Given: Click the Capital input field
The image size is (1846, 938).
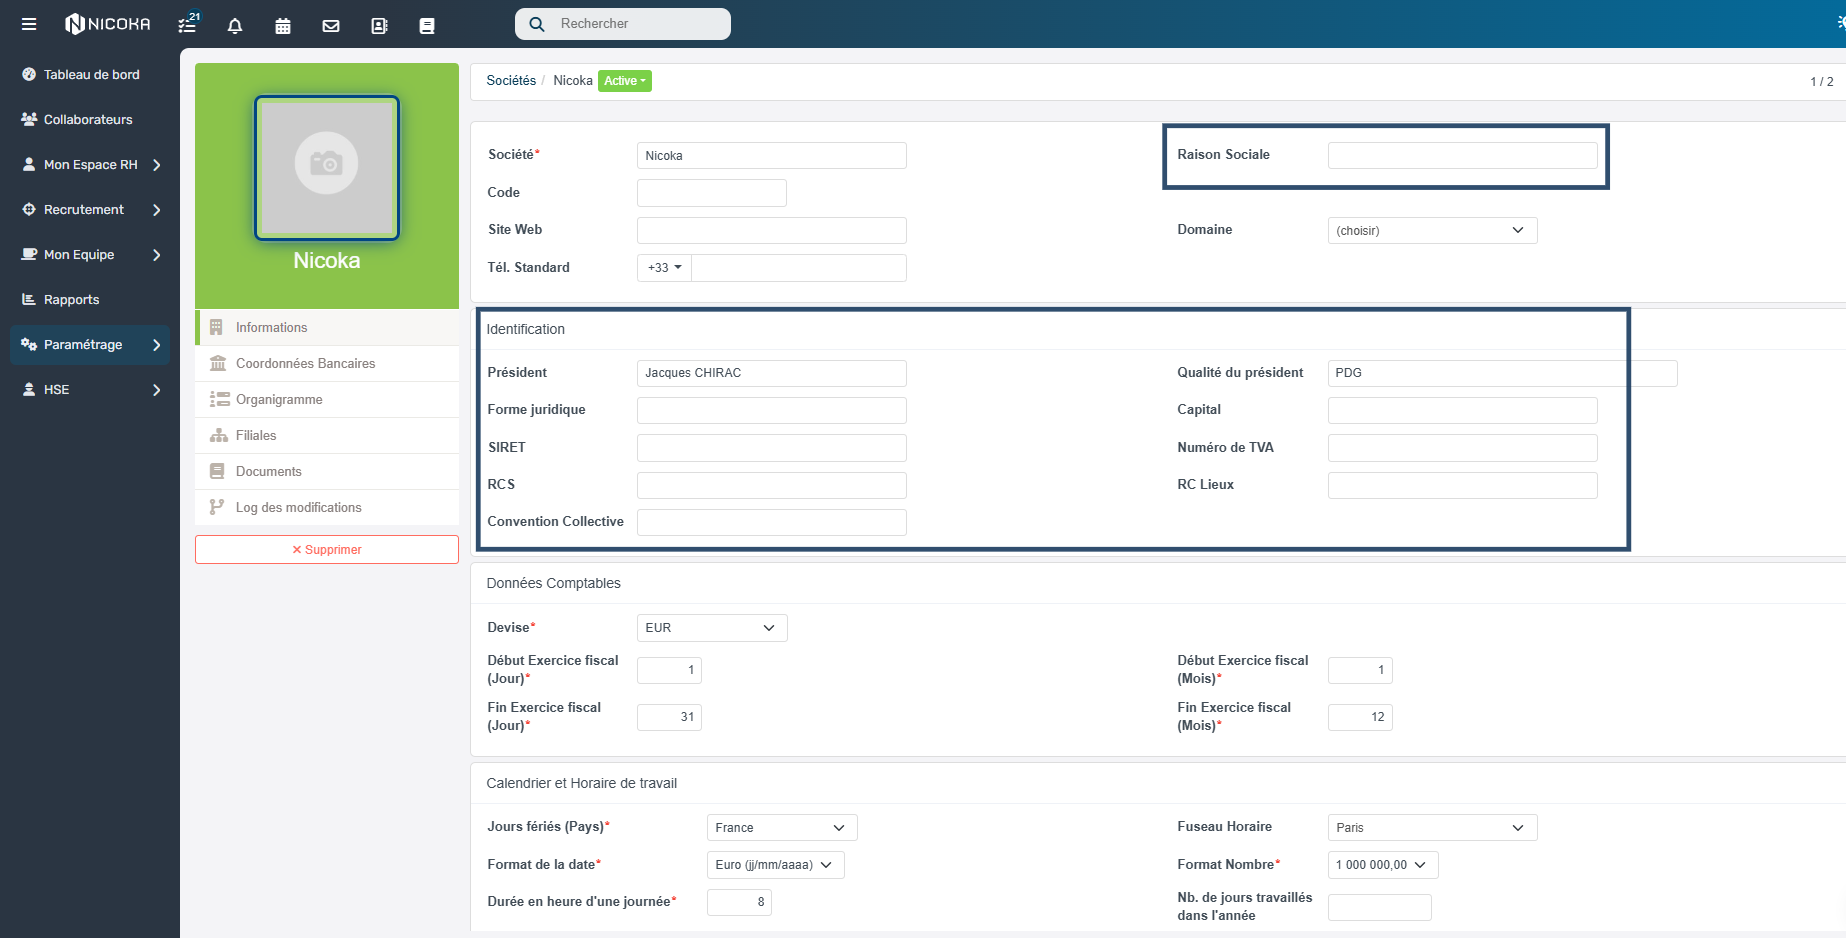Looking at the screenshot, I should click(x=1462, y=410).
